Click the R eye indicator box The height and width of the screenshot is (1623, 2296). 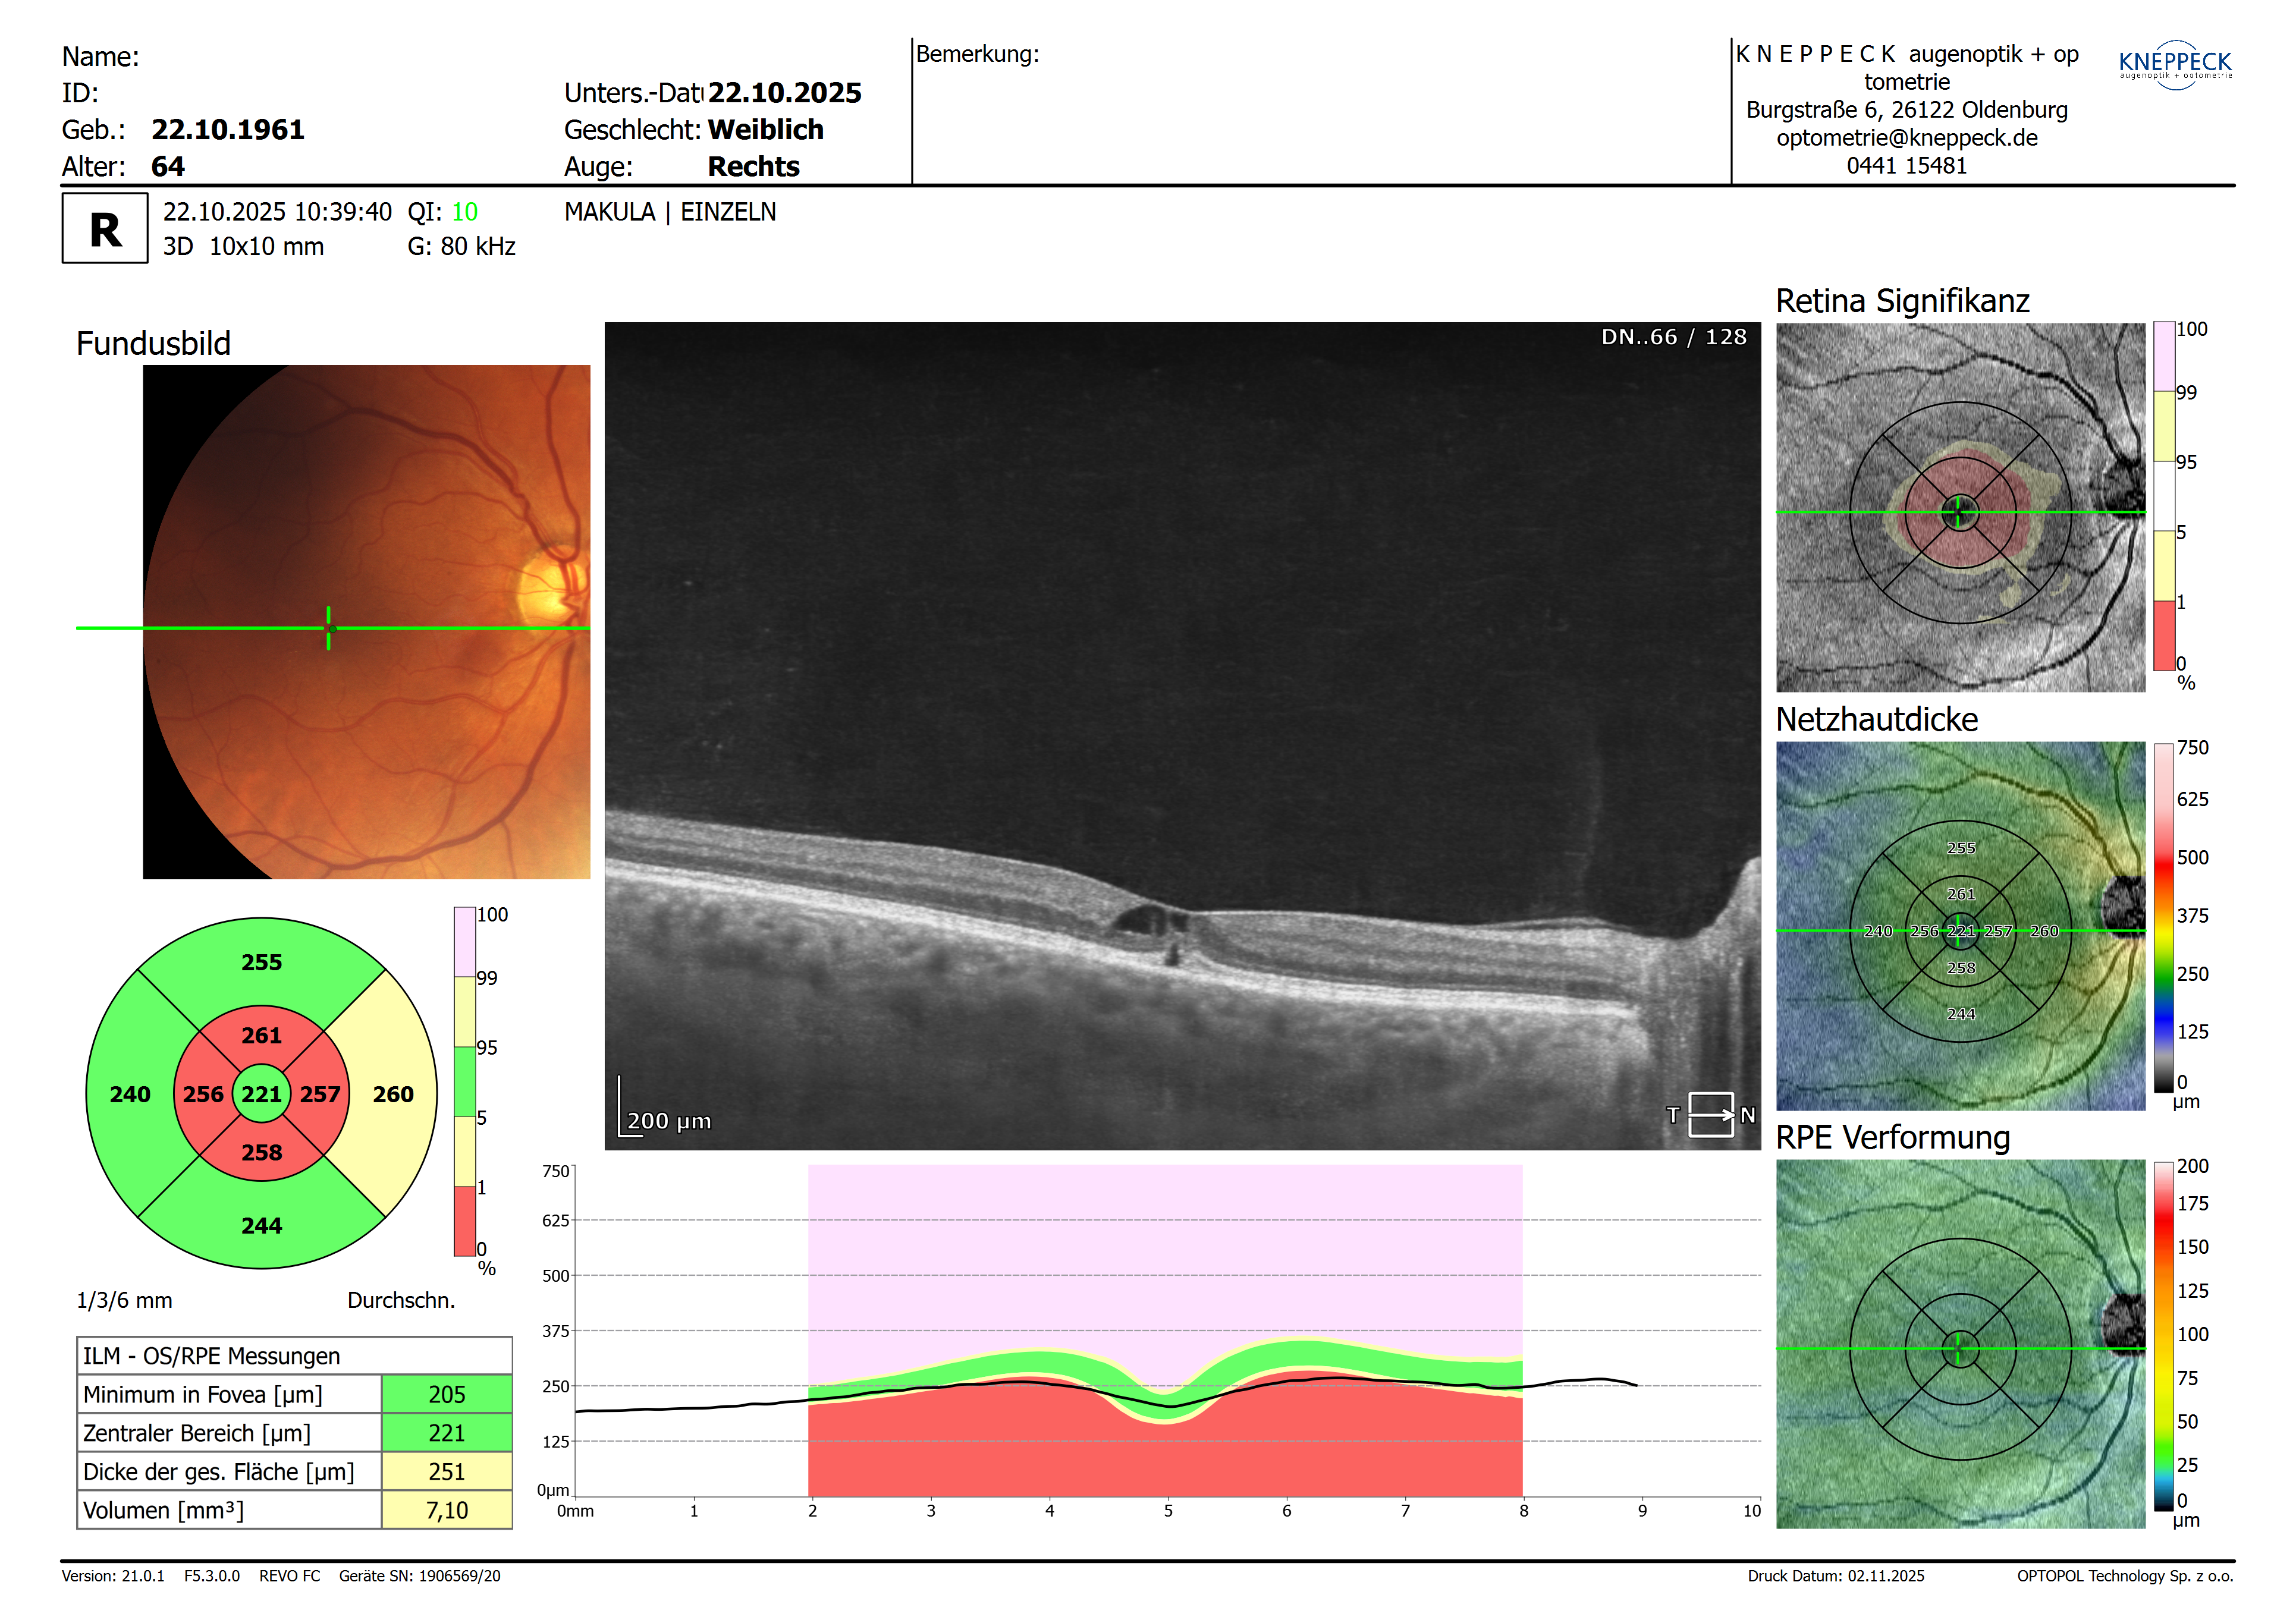(104, 229)
